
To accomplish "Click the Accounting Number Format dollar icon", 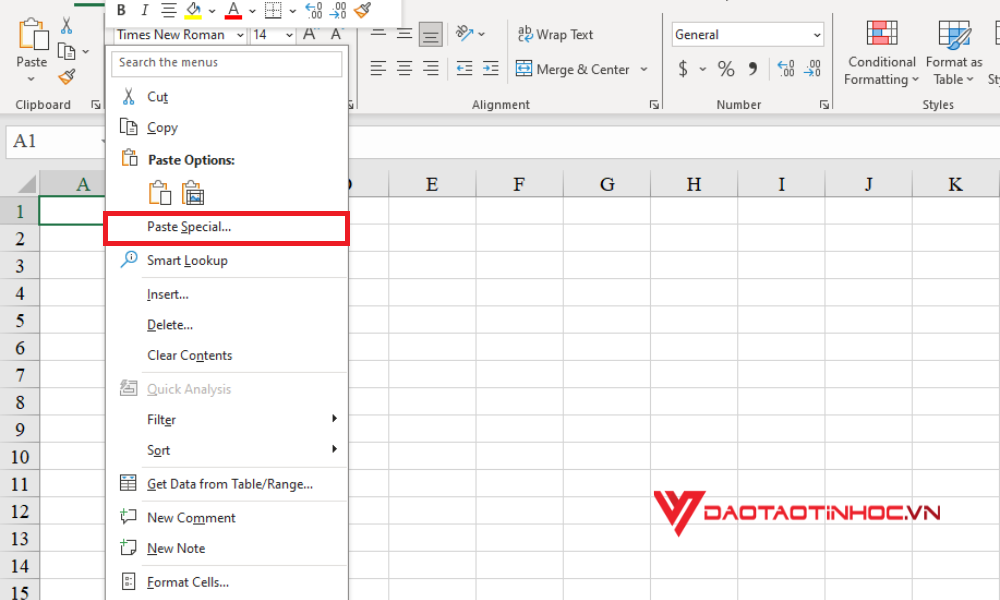I will coord(684,69).
